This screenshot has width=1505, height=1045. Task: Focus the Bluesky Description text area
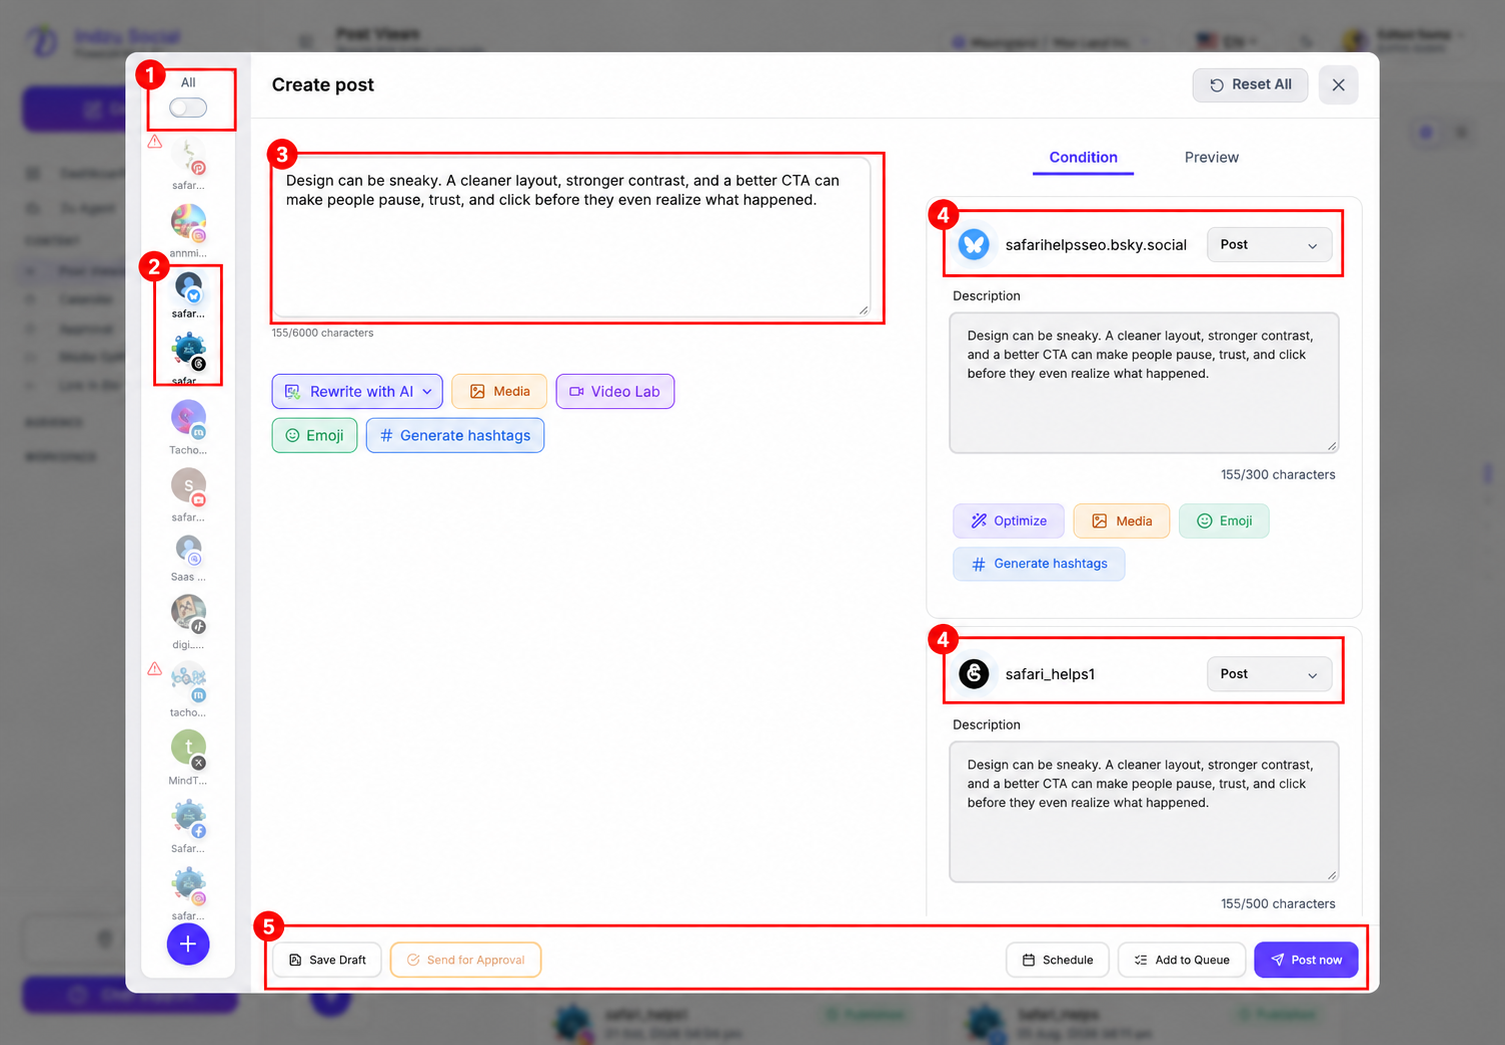pos(1143,383)
